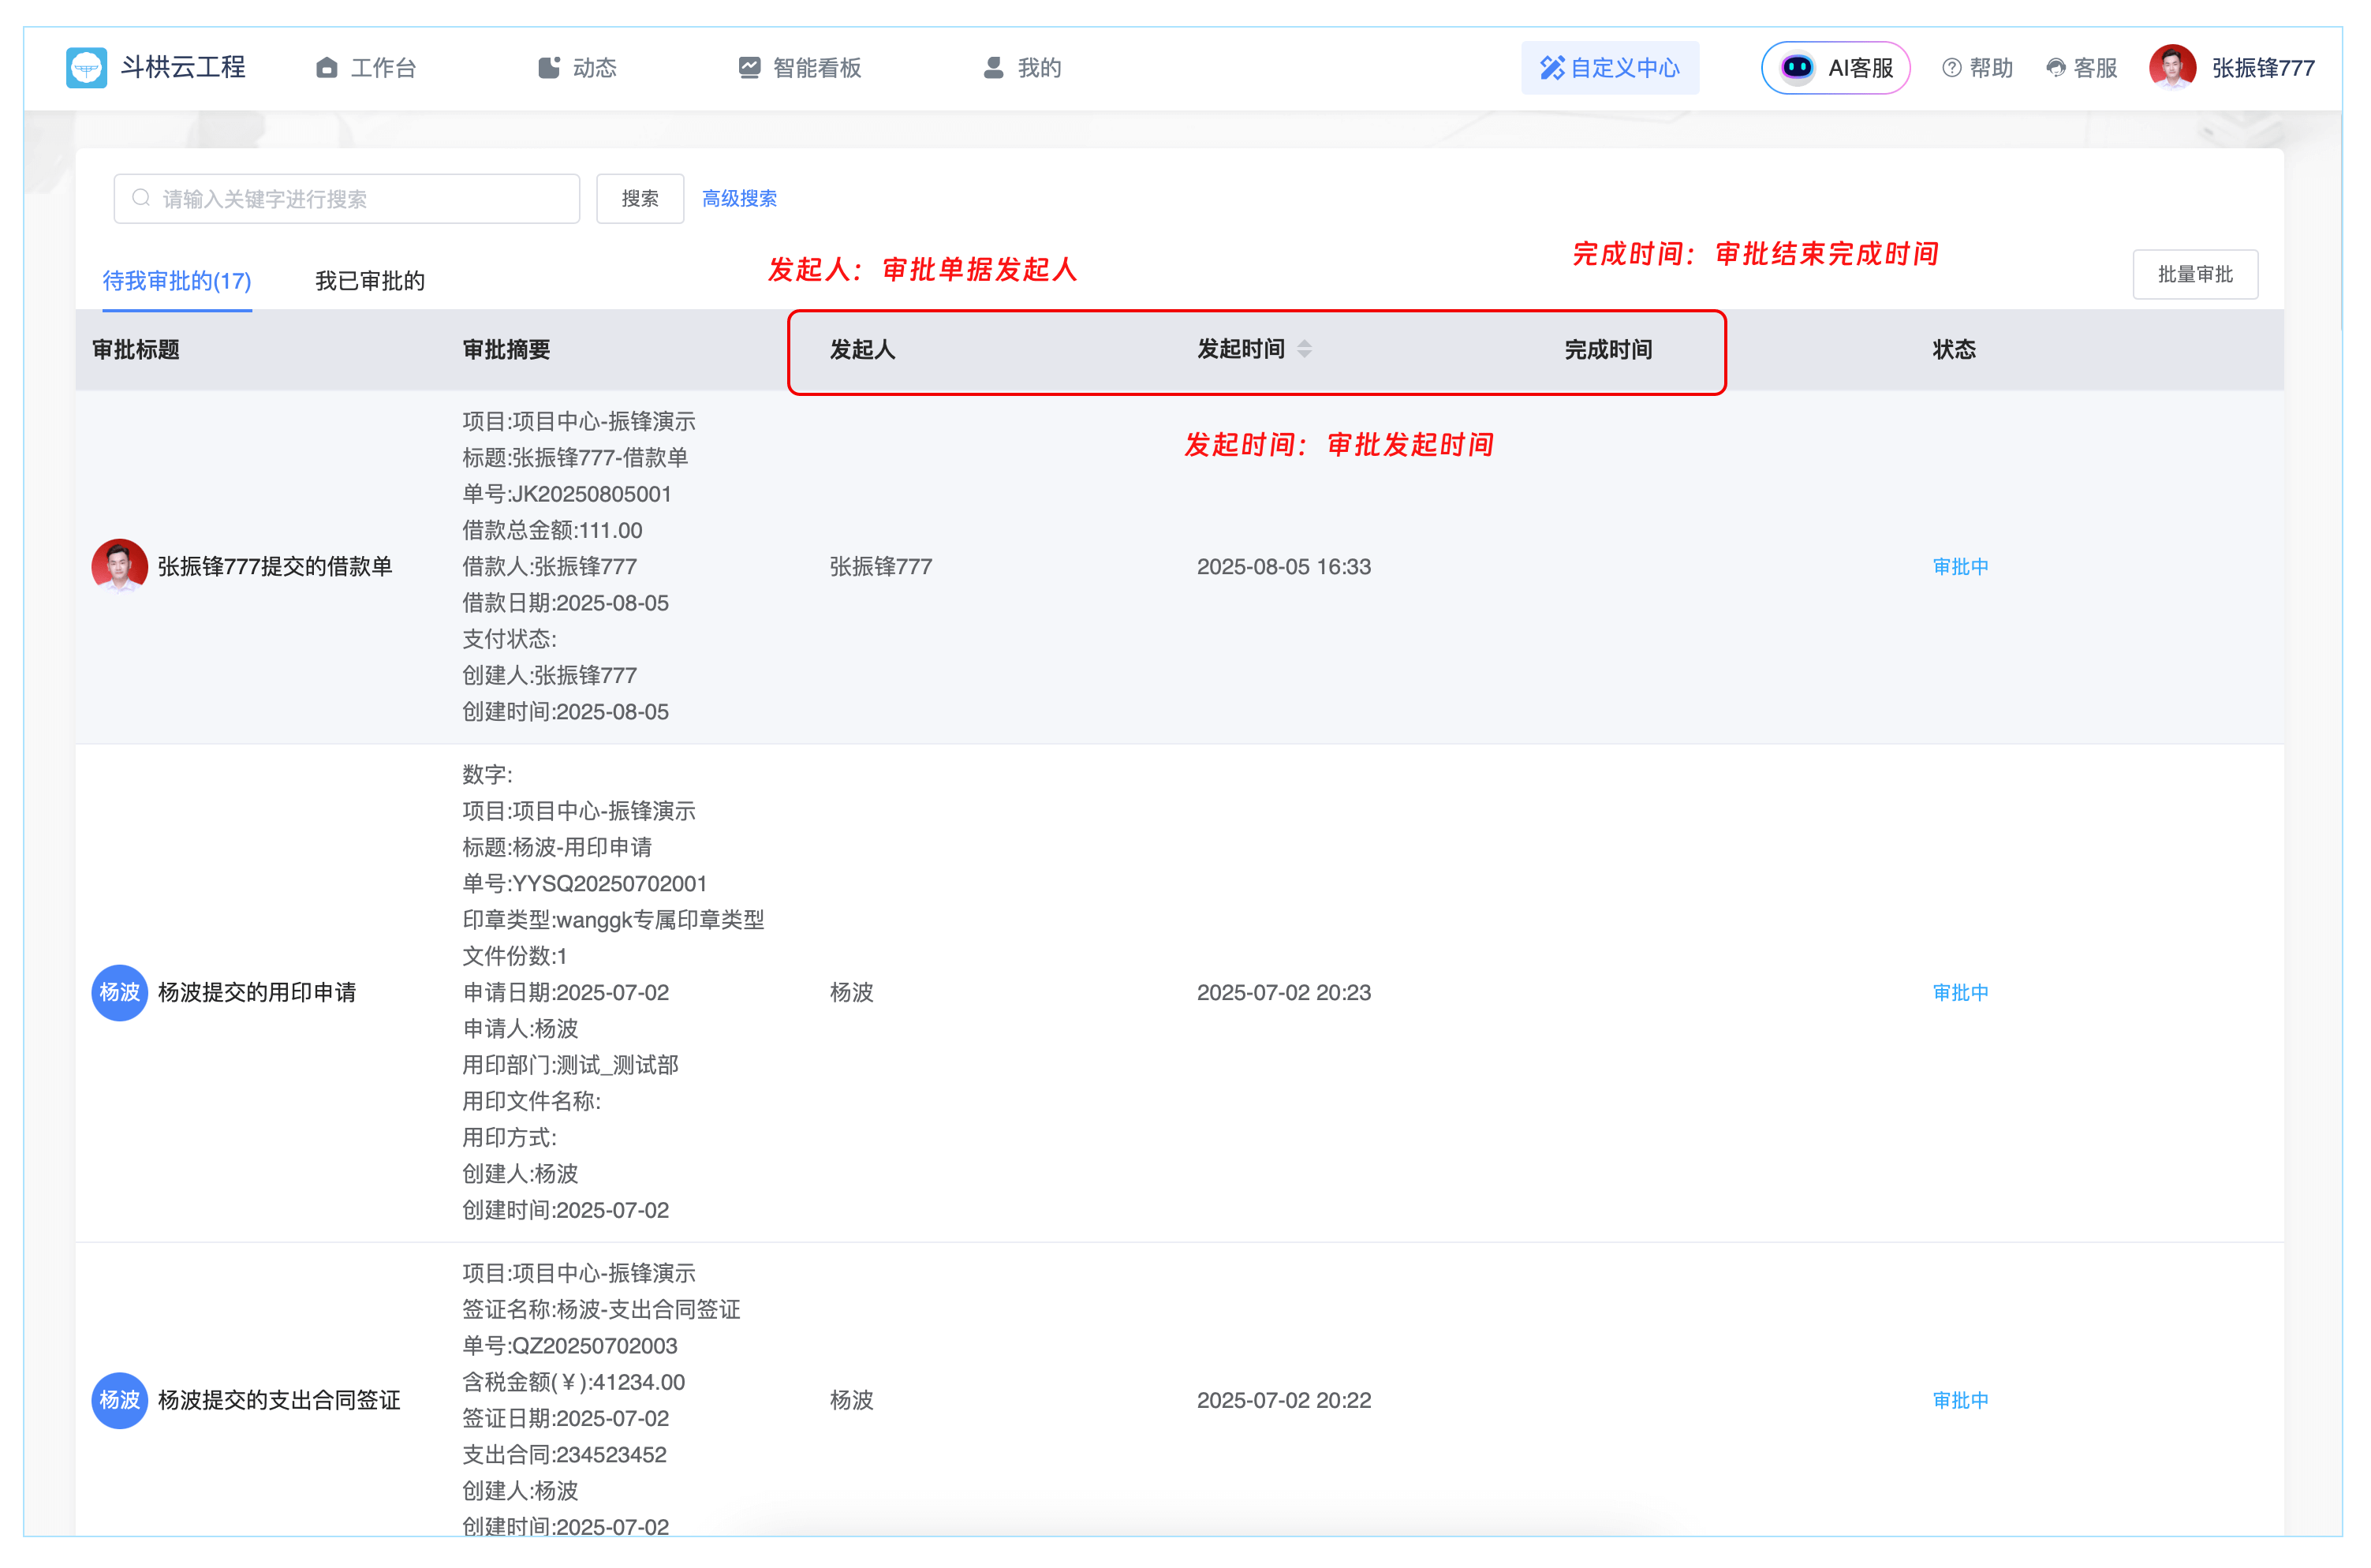This screenshot has height=1568, width=2371.
Task: Click 审批中 status for 借款单 row
Action: (x=1960, y=566)
